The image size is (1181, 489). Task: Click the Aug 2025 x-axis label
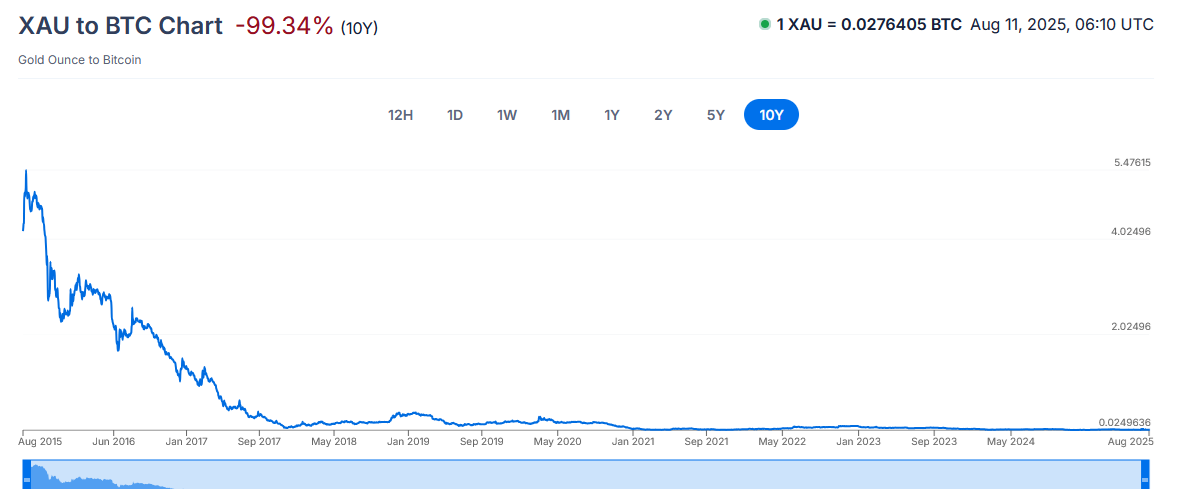pos(1131,442)
